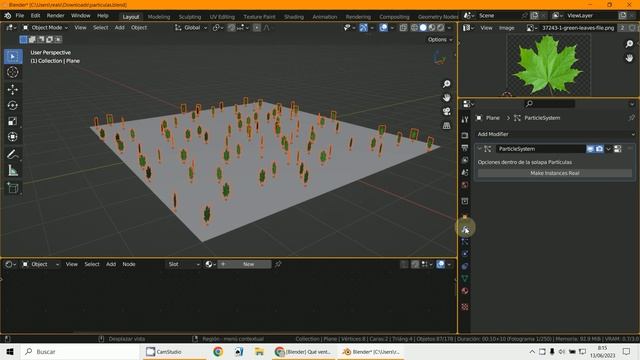Open the Modifier properties wrench tab
Image resolution: width=640 pixels, height=360 pixels.
[465, 230]
